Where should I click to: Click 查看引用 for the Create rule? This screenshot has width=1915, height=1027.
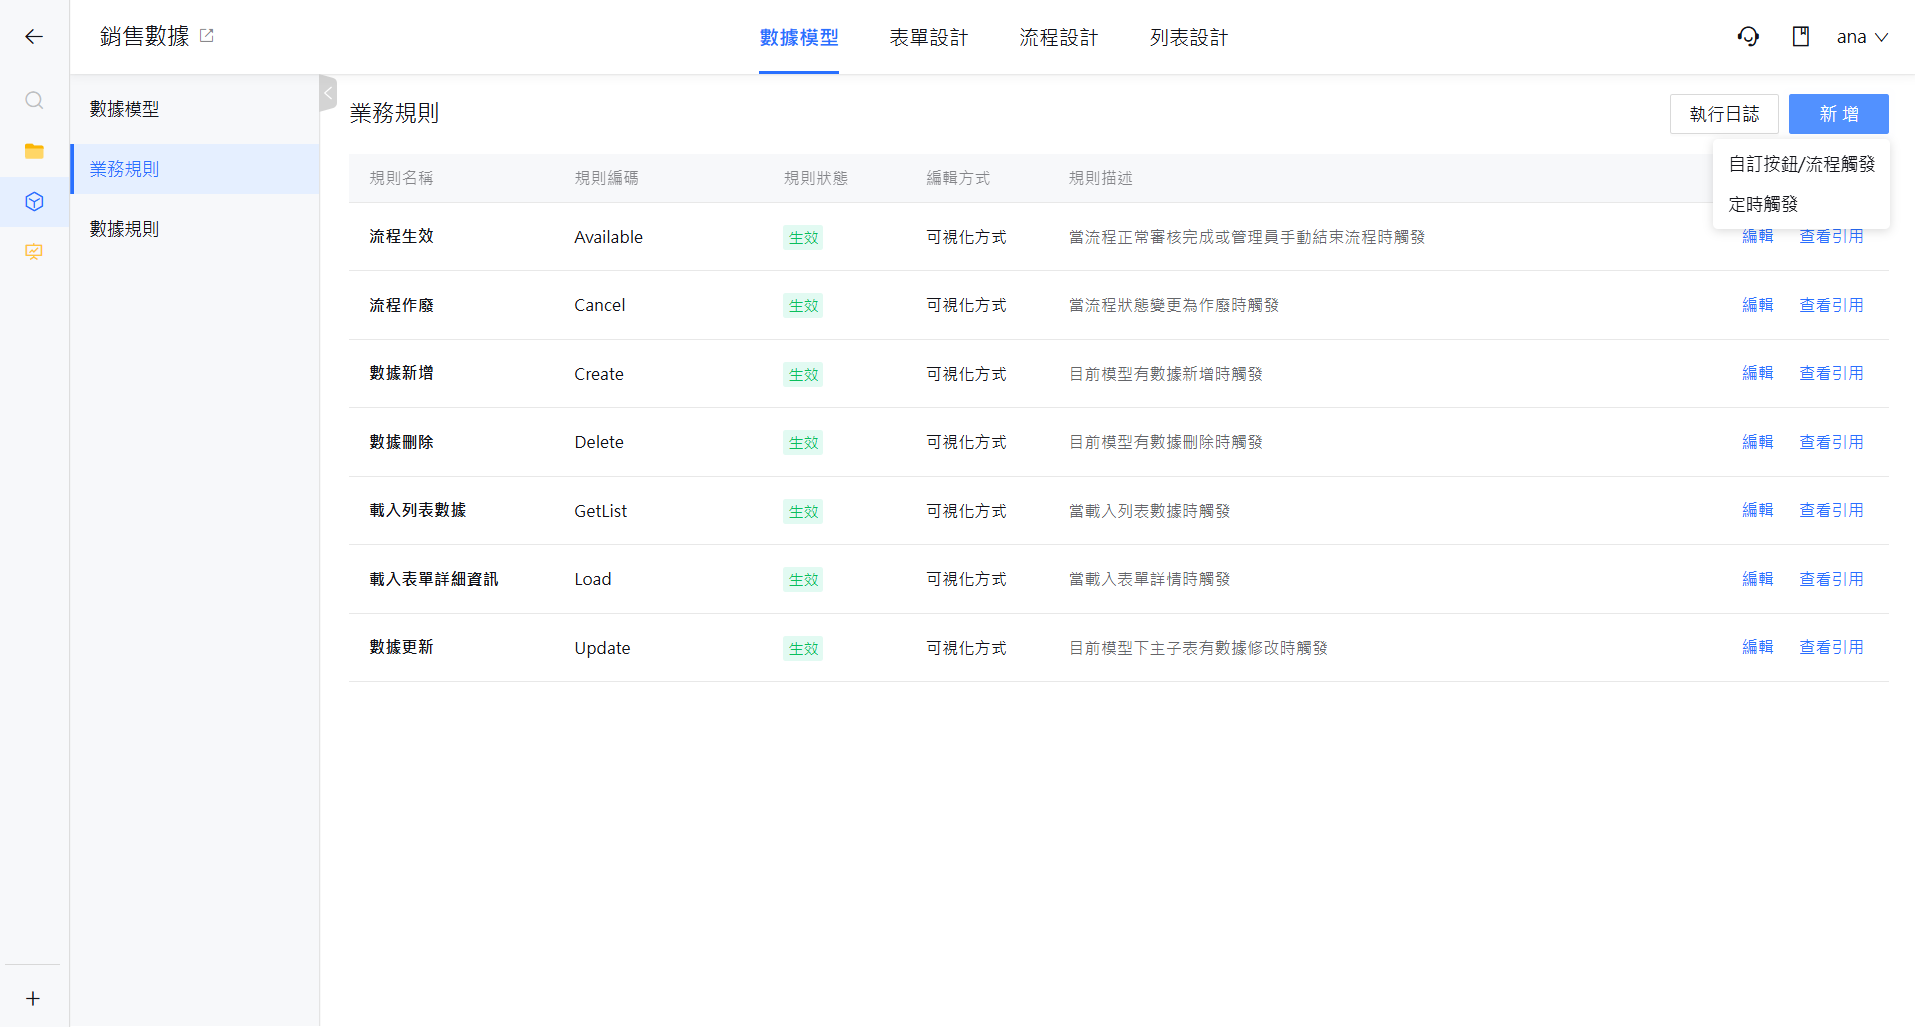coord(1832,373)
